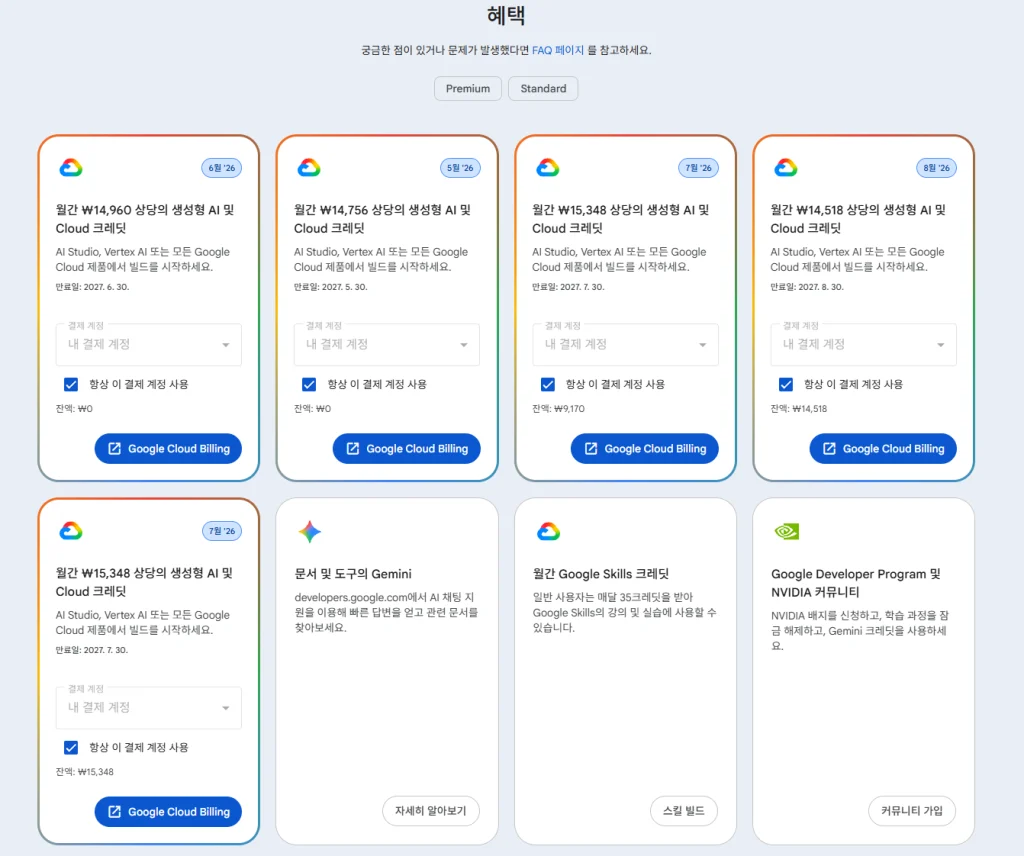Select the Standard tab
Screen dimensions: 1024x856
(x=543, y=89)
